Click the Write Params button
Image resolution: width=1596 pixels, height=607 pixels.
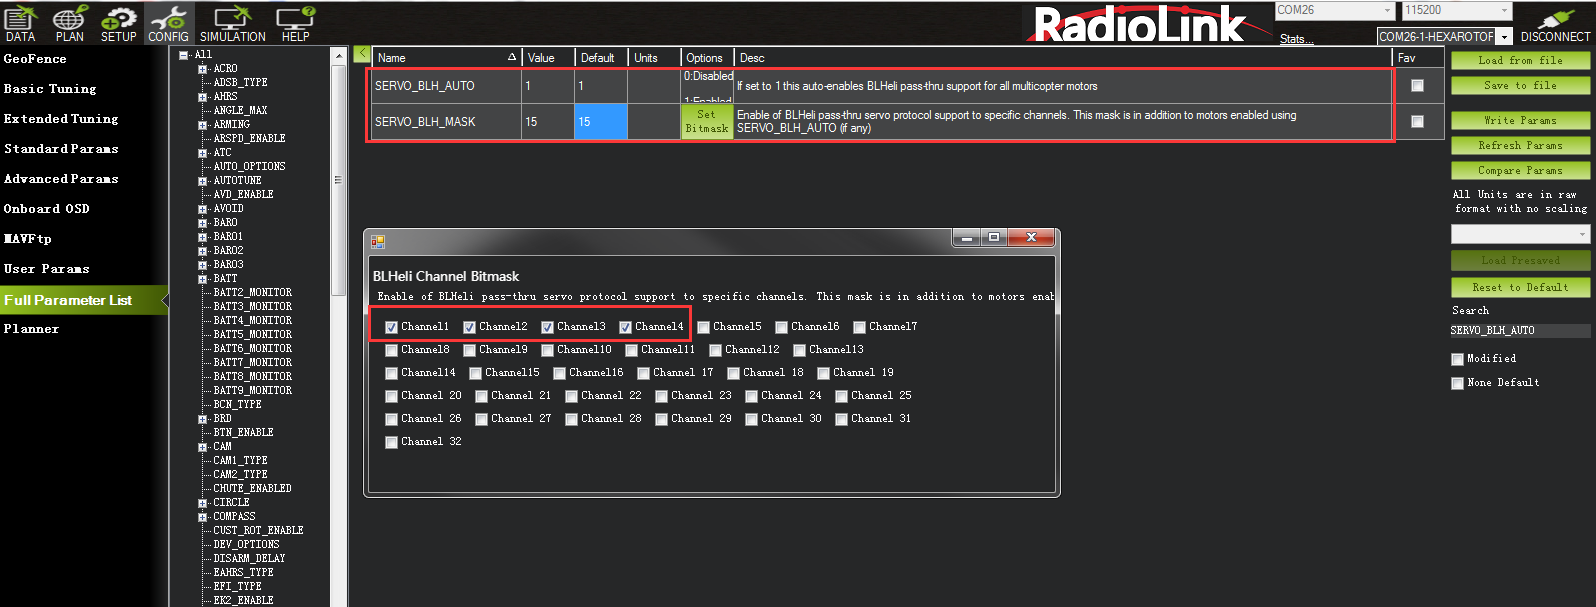1520,120
